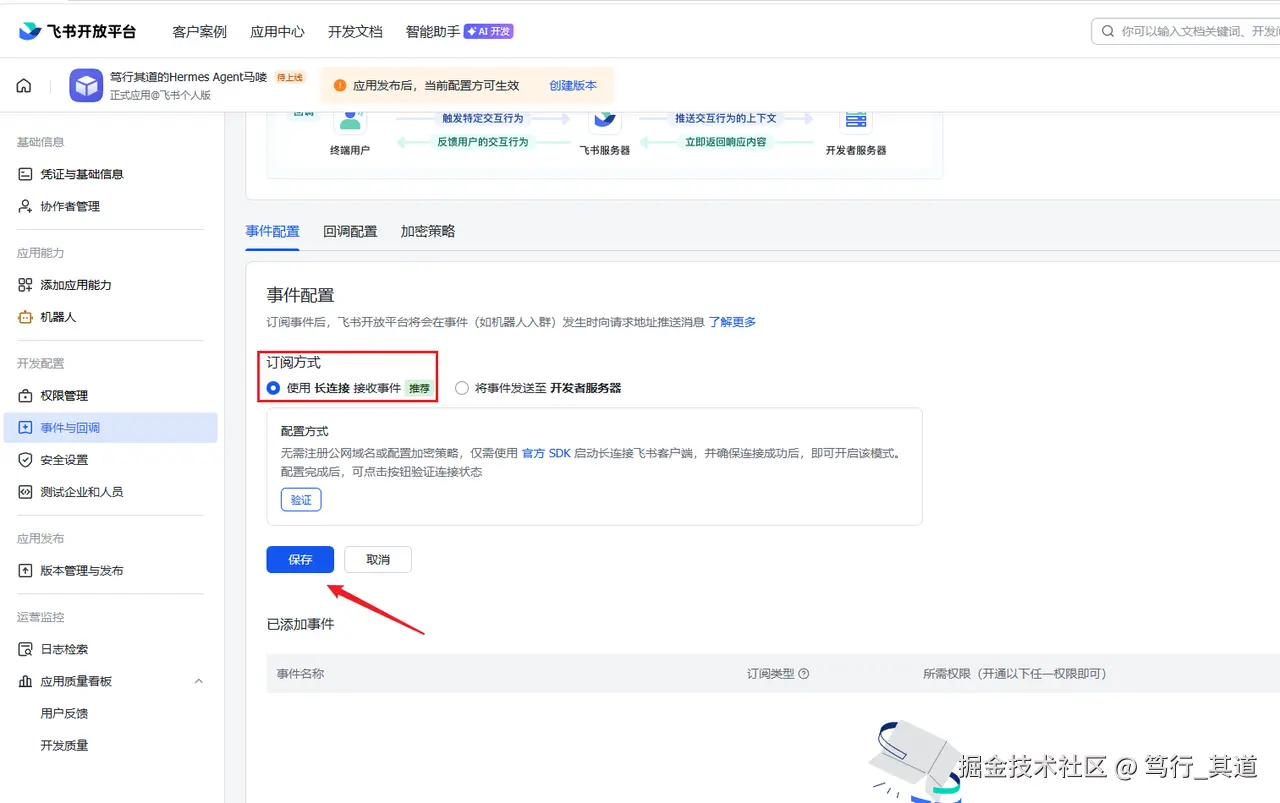Click the 添加应用能力 grid icon

(26, 285)
